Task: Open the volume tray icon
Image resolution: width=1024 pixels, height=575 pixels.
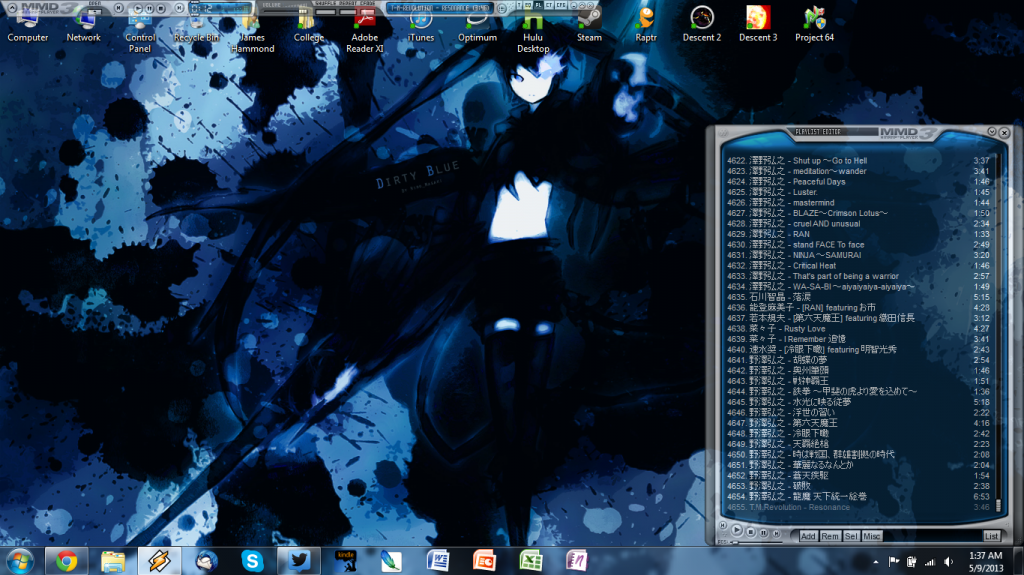Action: 949,562
